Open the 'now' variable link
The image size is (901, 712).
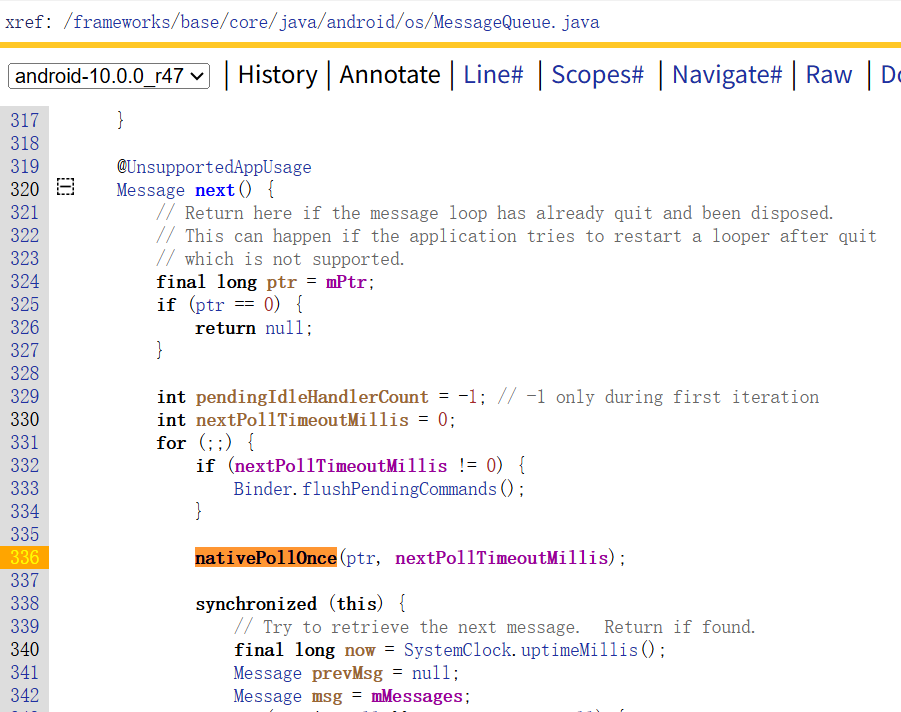360,650
